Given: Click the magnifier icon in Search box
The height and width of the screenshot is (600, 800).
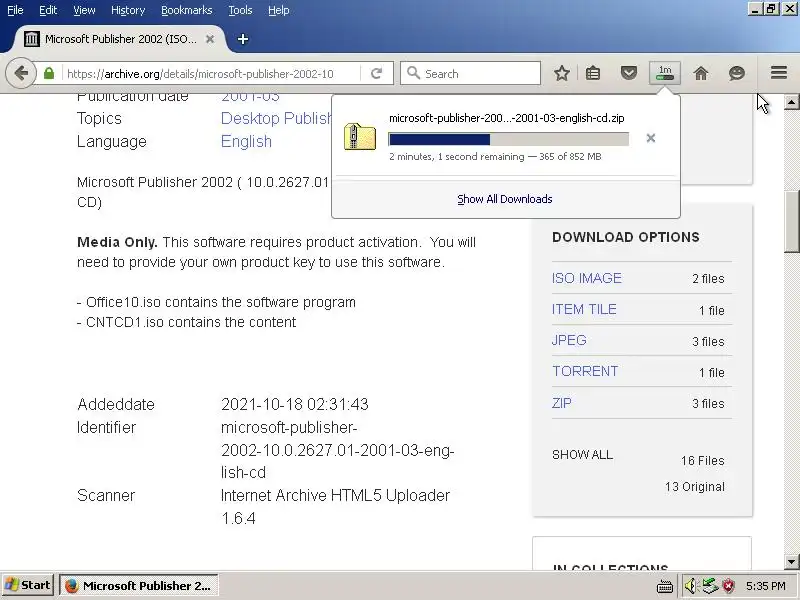Looking at the screenshot, I should [x=413, y=73].
